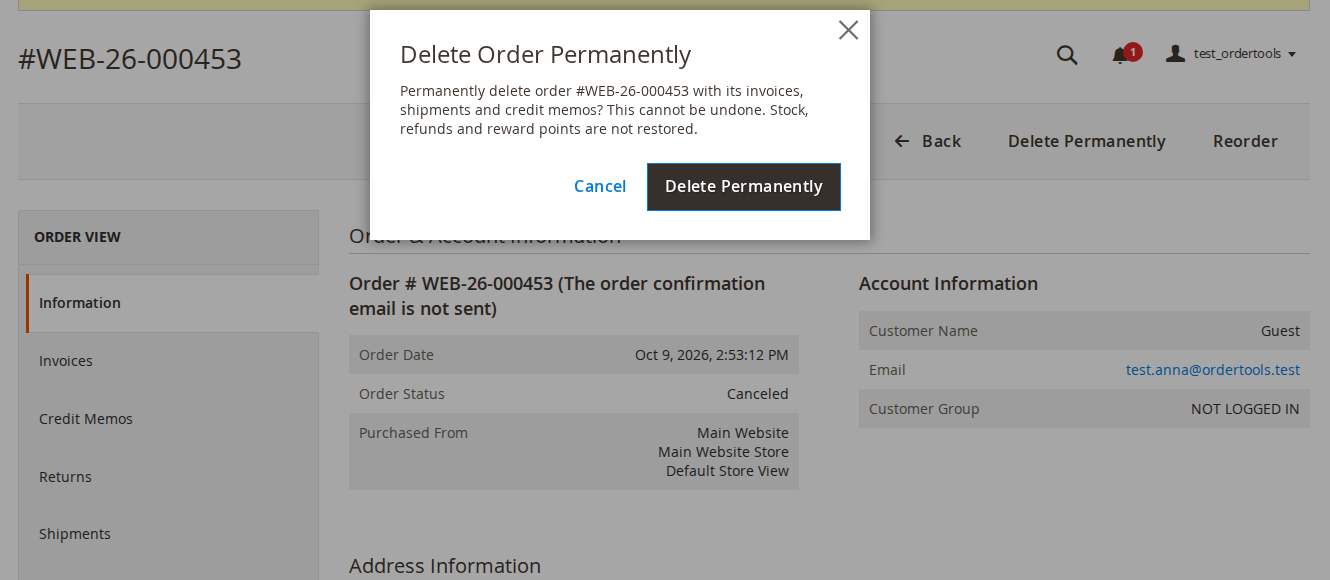Click Cancel in the delete dialog

tap(600, 187)
